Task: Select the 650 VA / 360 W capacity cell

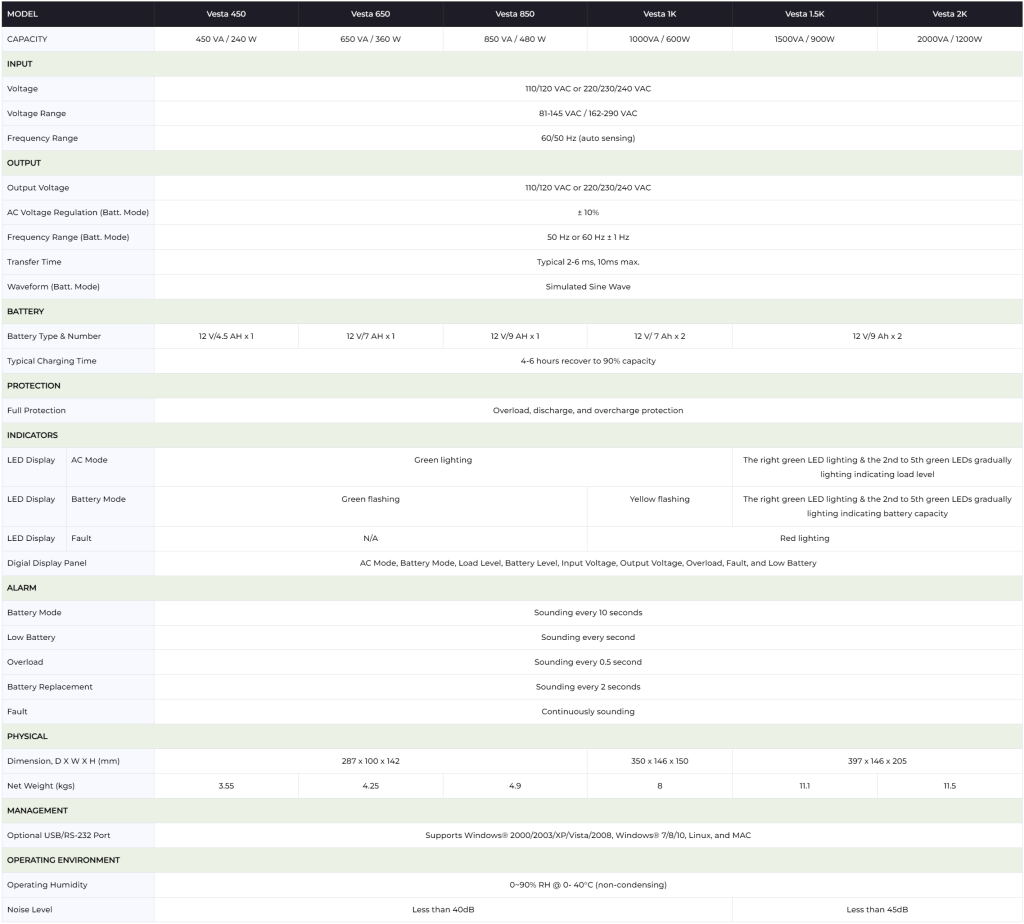Action: click(x=370, y=39)
